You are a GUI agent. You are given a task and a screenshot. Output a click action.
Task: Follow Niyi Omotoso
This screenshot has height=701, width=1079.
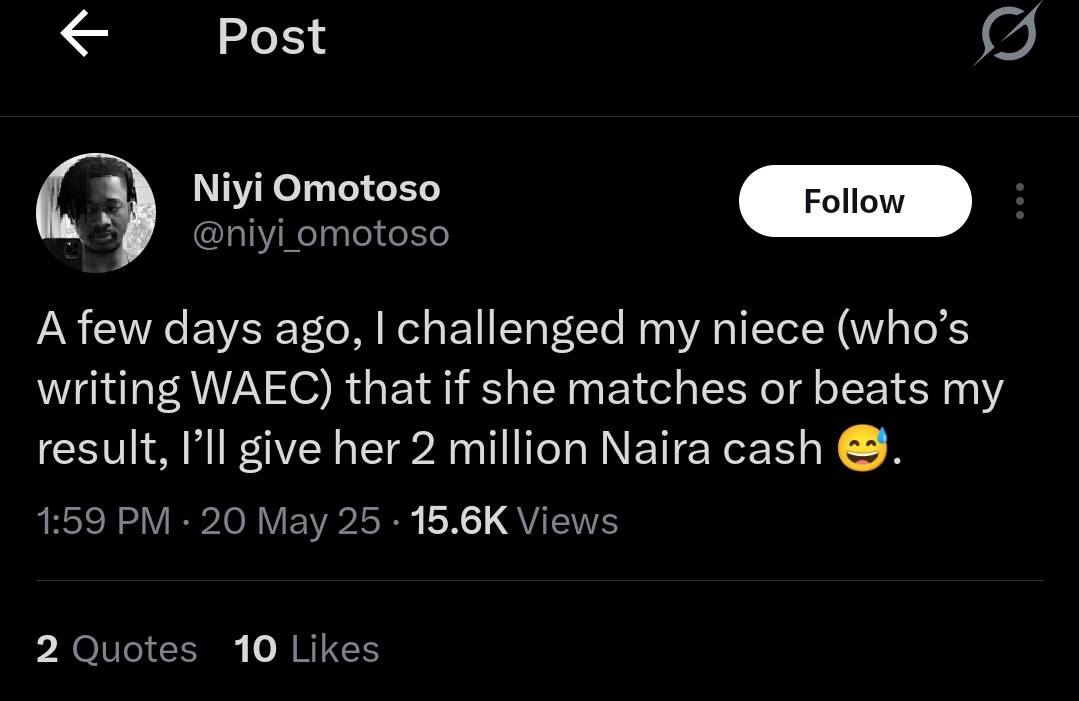point(854,201)
